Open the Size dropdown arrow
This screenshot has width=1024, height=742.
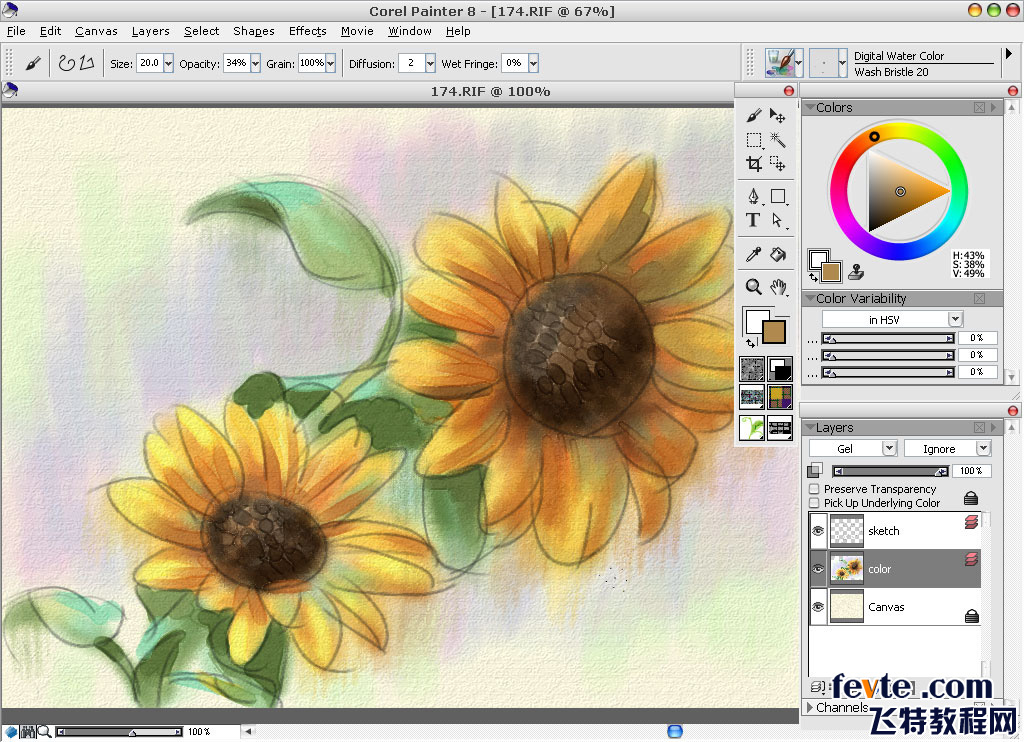pyautogui.click(x=168, y=63)
